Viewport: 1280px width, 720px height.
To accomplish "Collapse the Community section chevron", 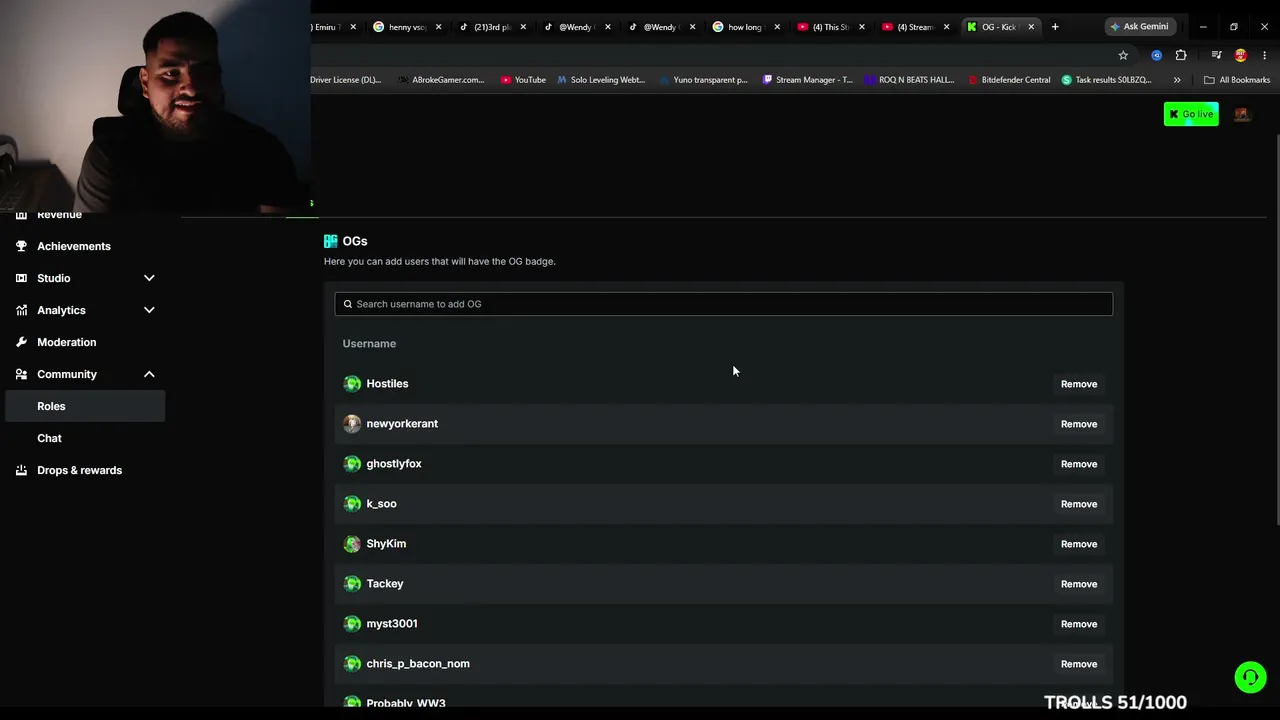I will [x=149, y=374].
